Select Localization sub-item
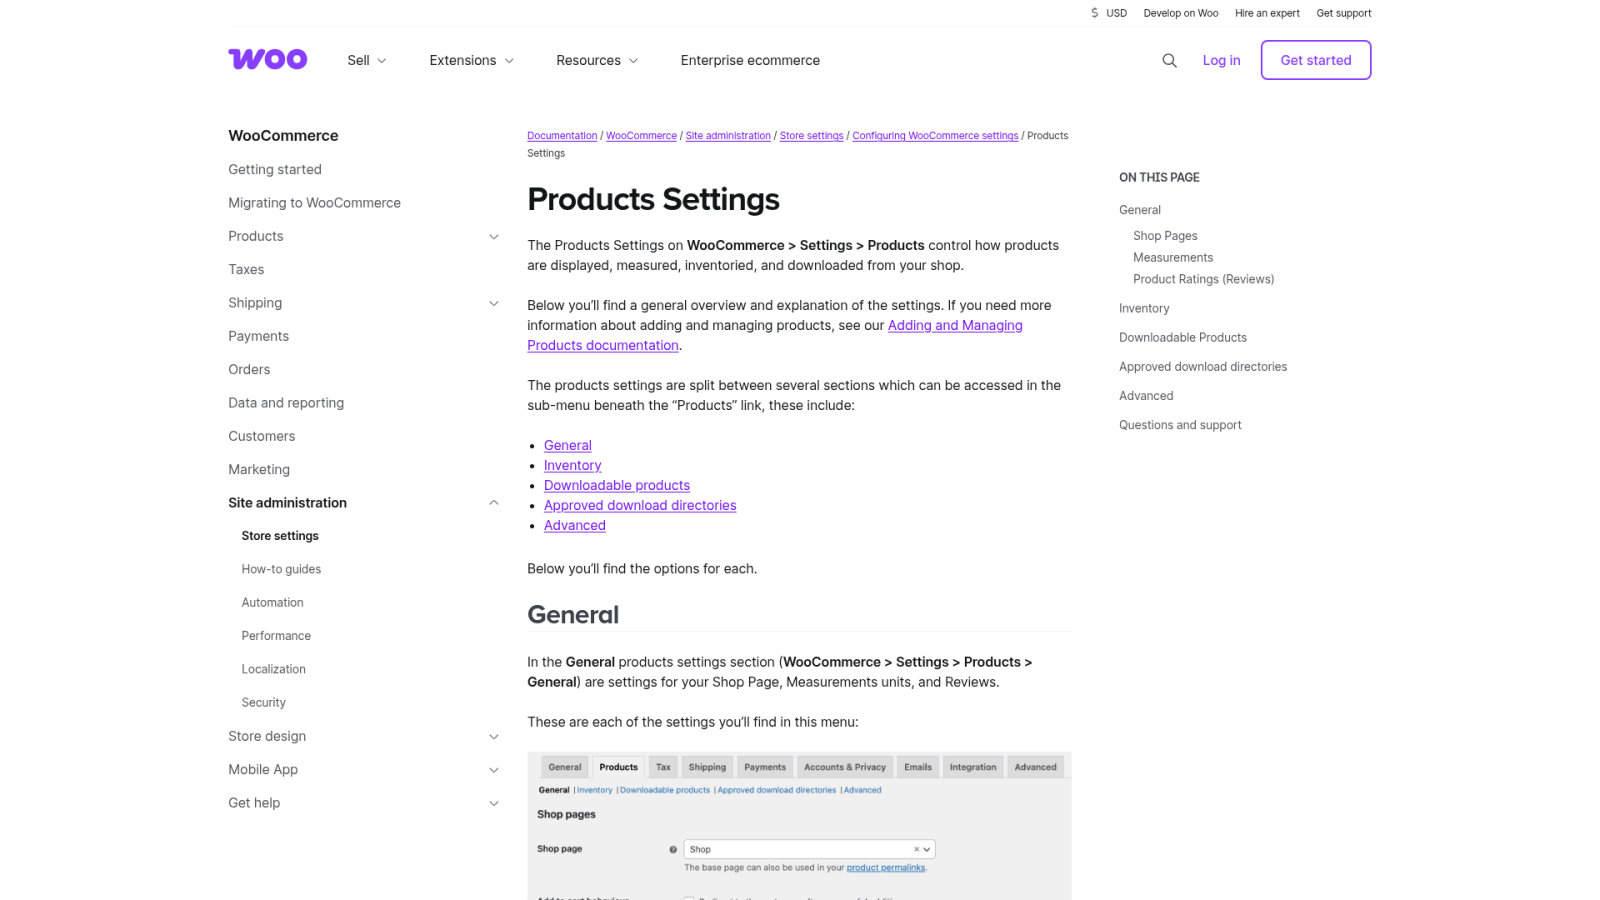The width and height of the screenshot is (1600, 900). (273, 669)
